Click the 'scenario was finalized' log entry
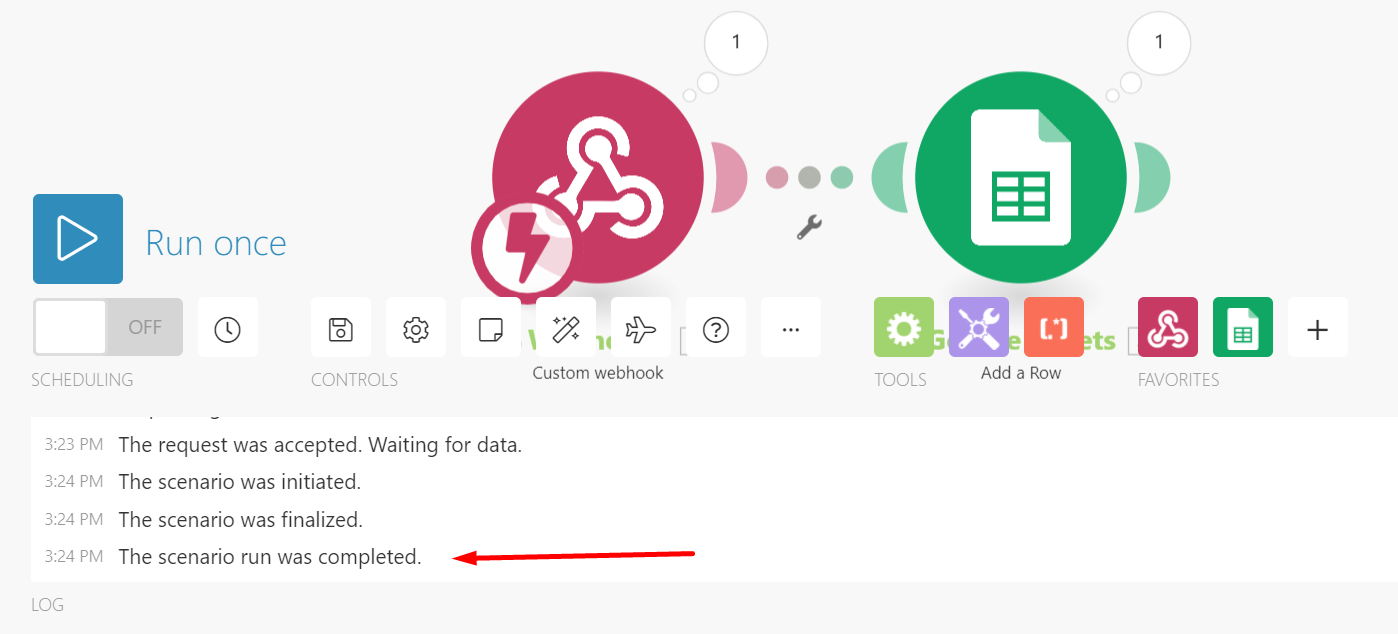Viewport: 1398px width, 634px height. [x=240, y=520]
